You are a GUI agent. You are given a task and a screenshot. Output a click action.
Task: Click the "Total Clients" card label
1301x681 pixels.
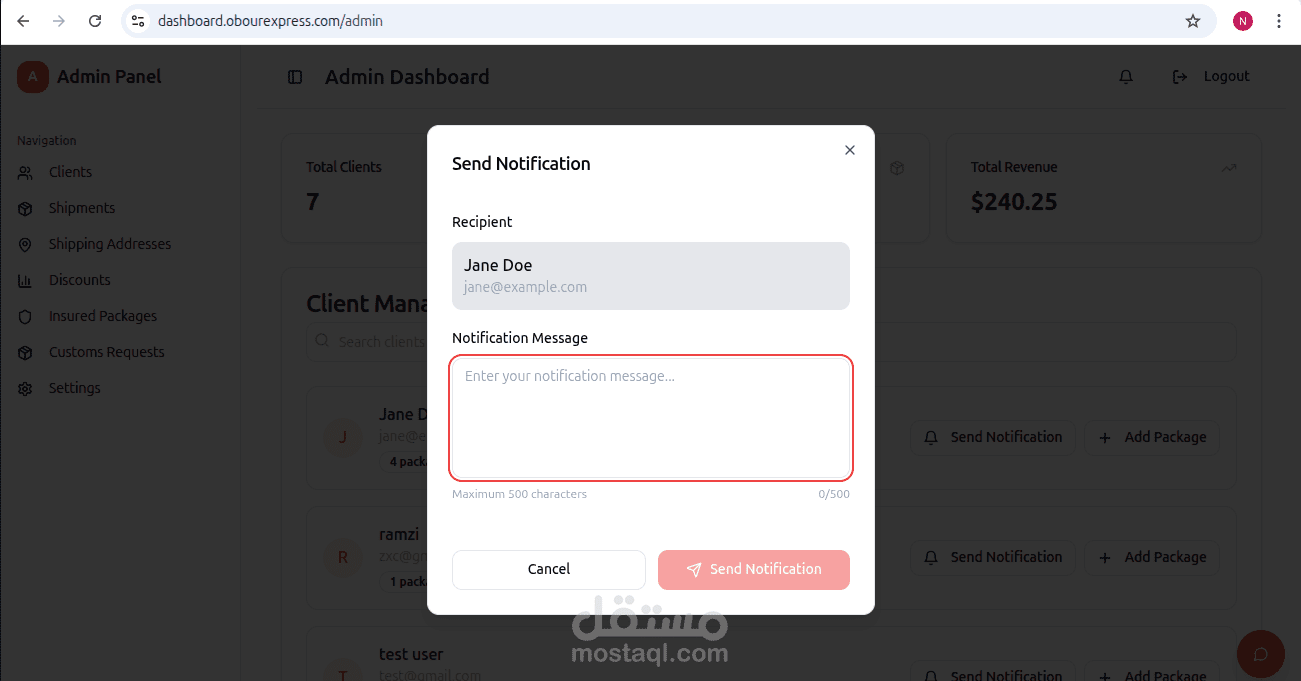pyautogui.click(x=344, y=167)
